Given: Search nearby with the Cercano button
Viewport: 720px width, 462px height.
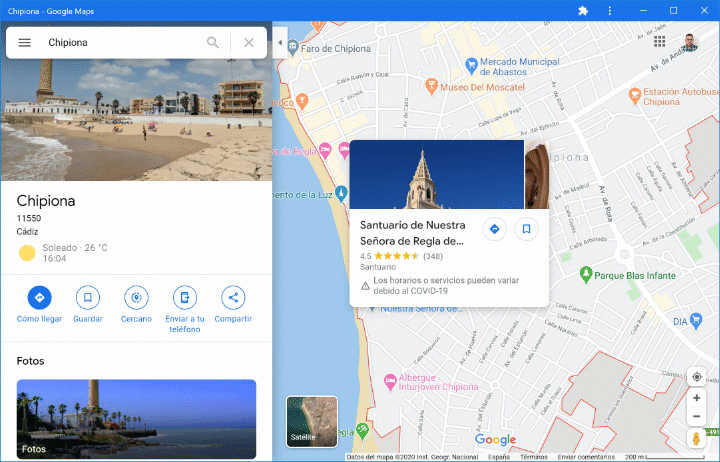Looking at the screenshot, I should (x=136, y=304).
